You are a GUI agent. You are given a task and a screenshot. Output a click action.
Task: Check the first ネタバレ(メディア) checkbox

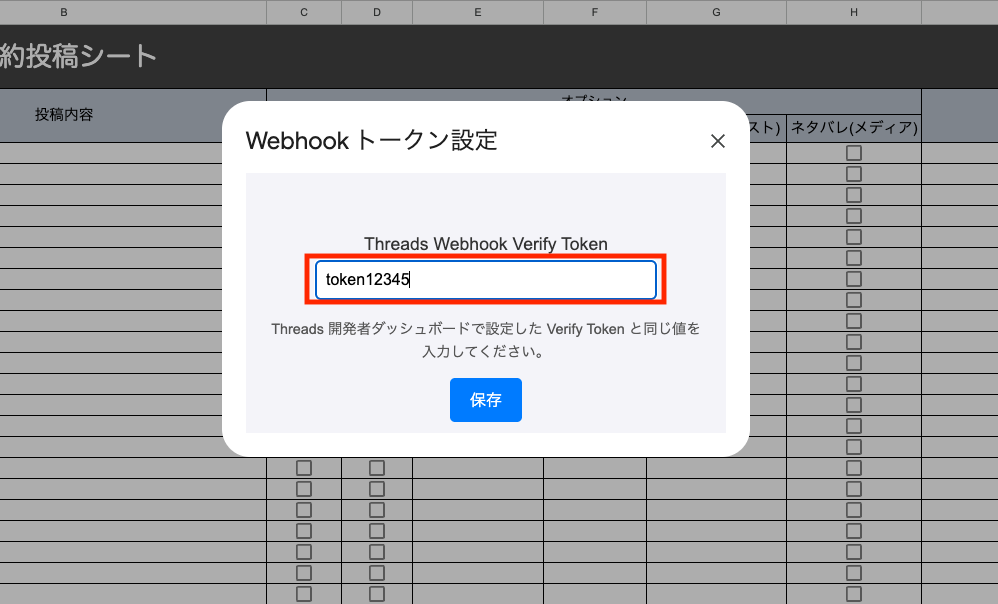[x=853, y=152]
